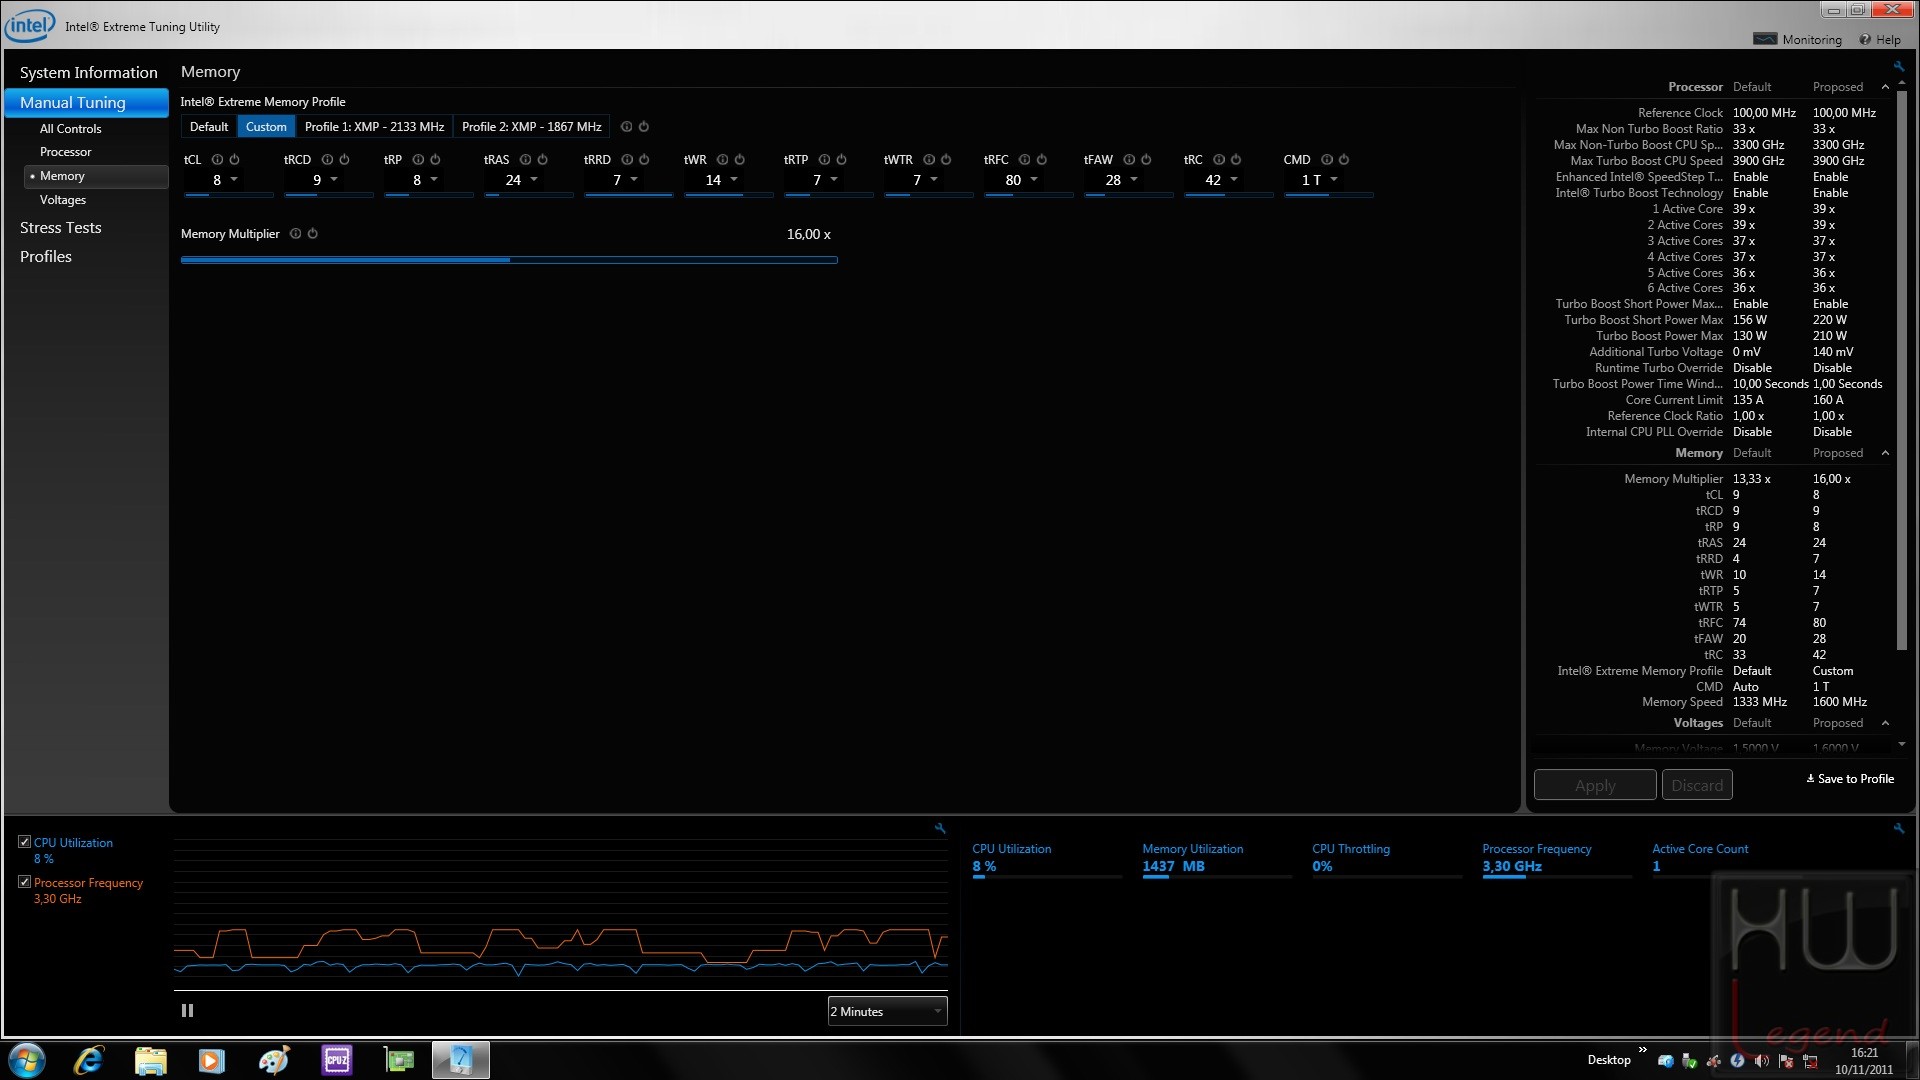Image resolution: width=1920 pixels, height=1080 pixels.
Task: Reset CMD rate using its power icon
Action: [x=1344, y=160]
